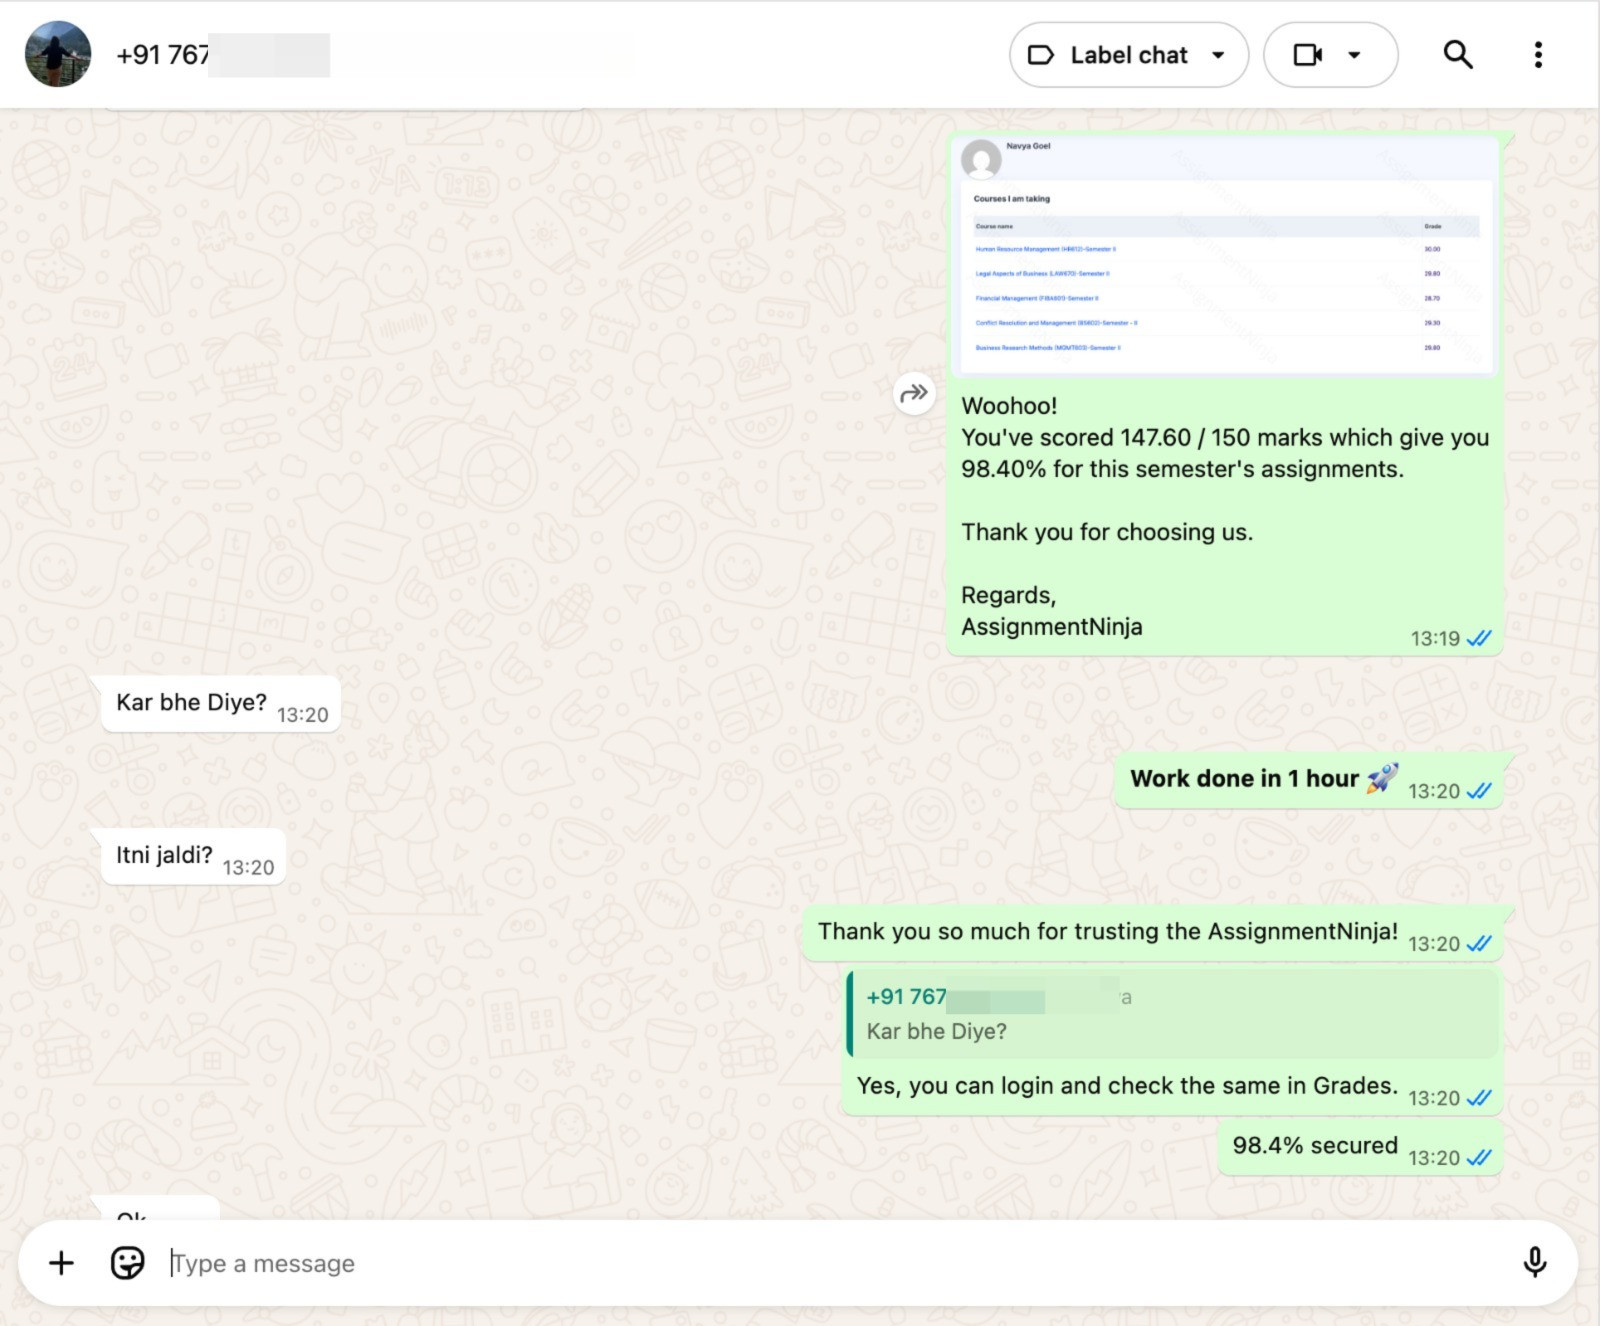Record a voice message with microphone
The width and height of the screenshot is (1600, 1326).
click(x=1535, y=1263)
